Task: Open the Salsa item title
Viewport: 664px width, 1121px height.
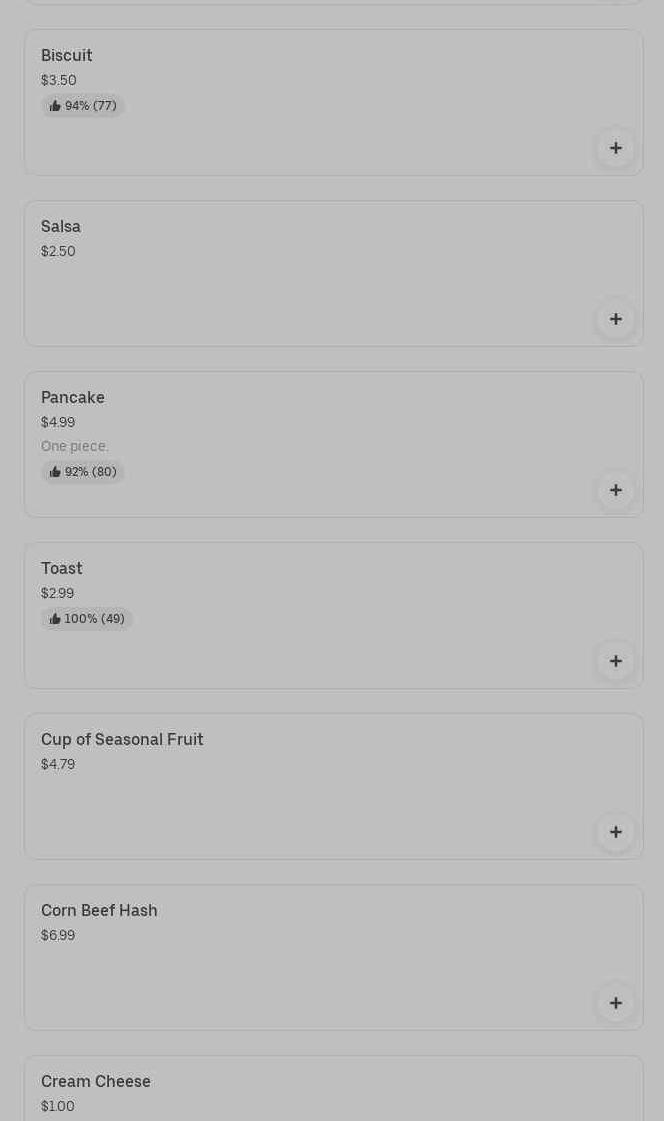Action: (x=61, y=227)
